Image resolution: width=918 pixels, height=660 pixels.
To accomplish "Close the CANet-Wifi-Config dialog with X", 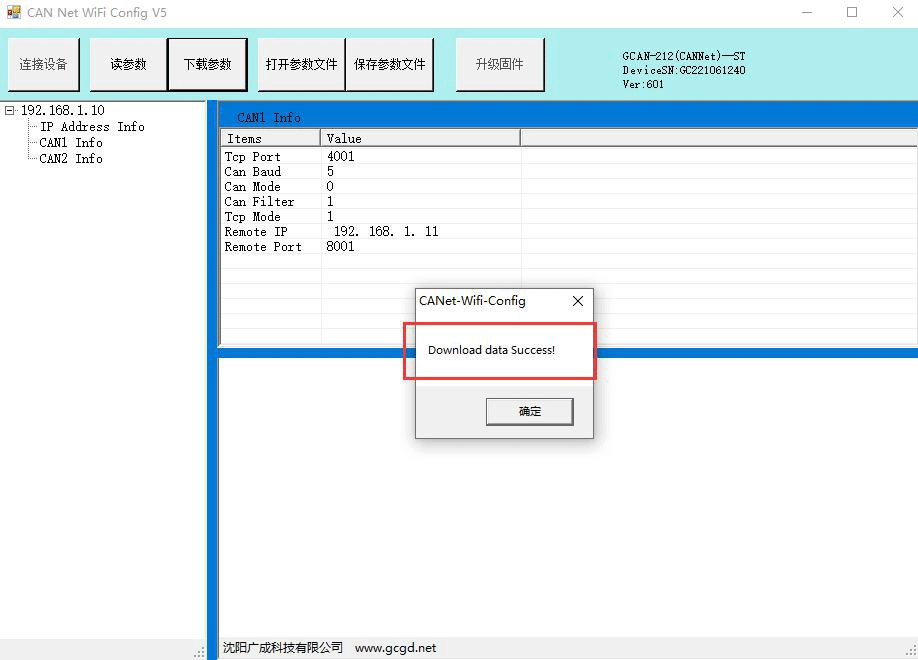I will pyautogui.click(x=577, y=301).
